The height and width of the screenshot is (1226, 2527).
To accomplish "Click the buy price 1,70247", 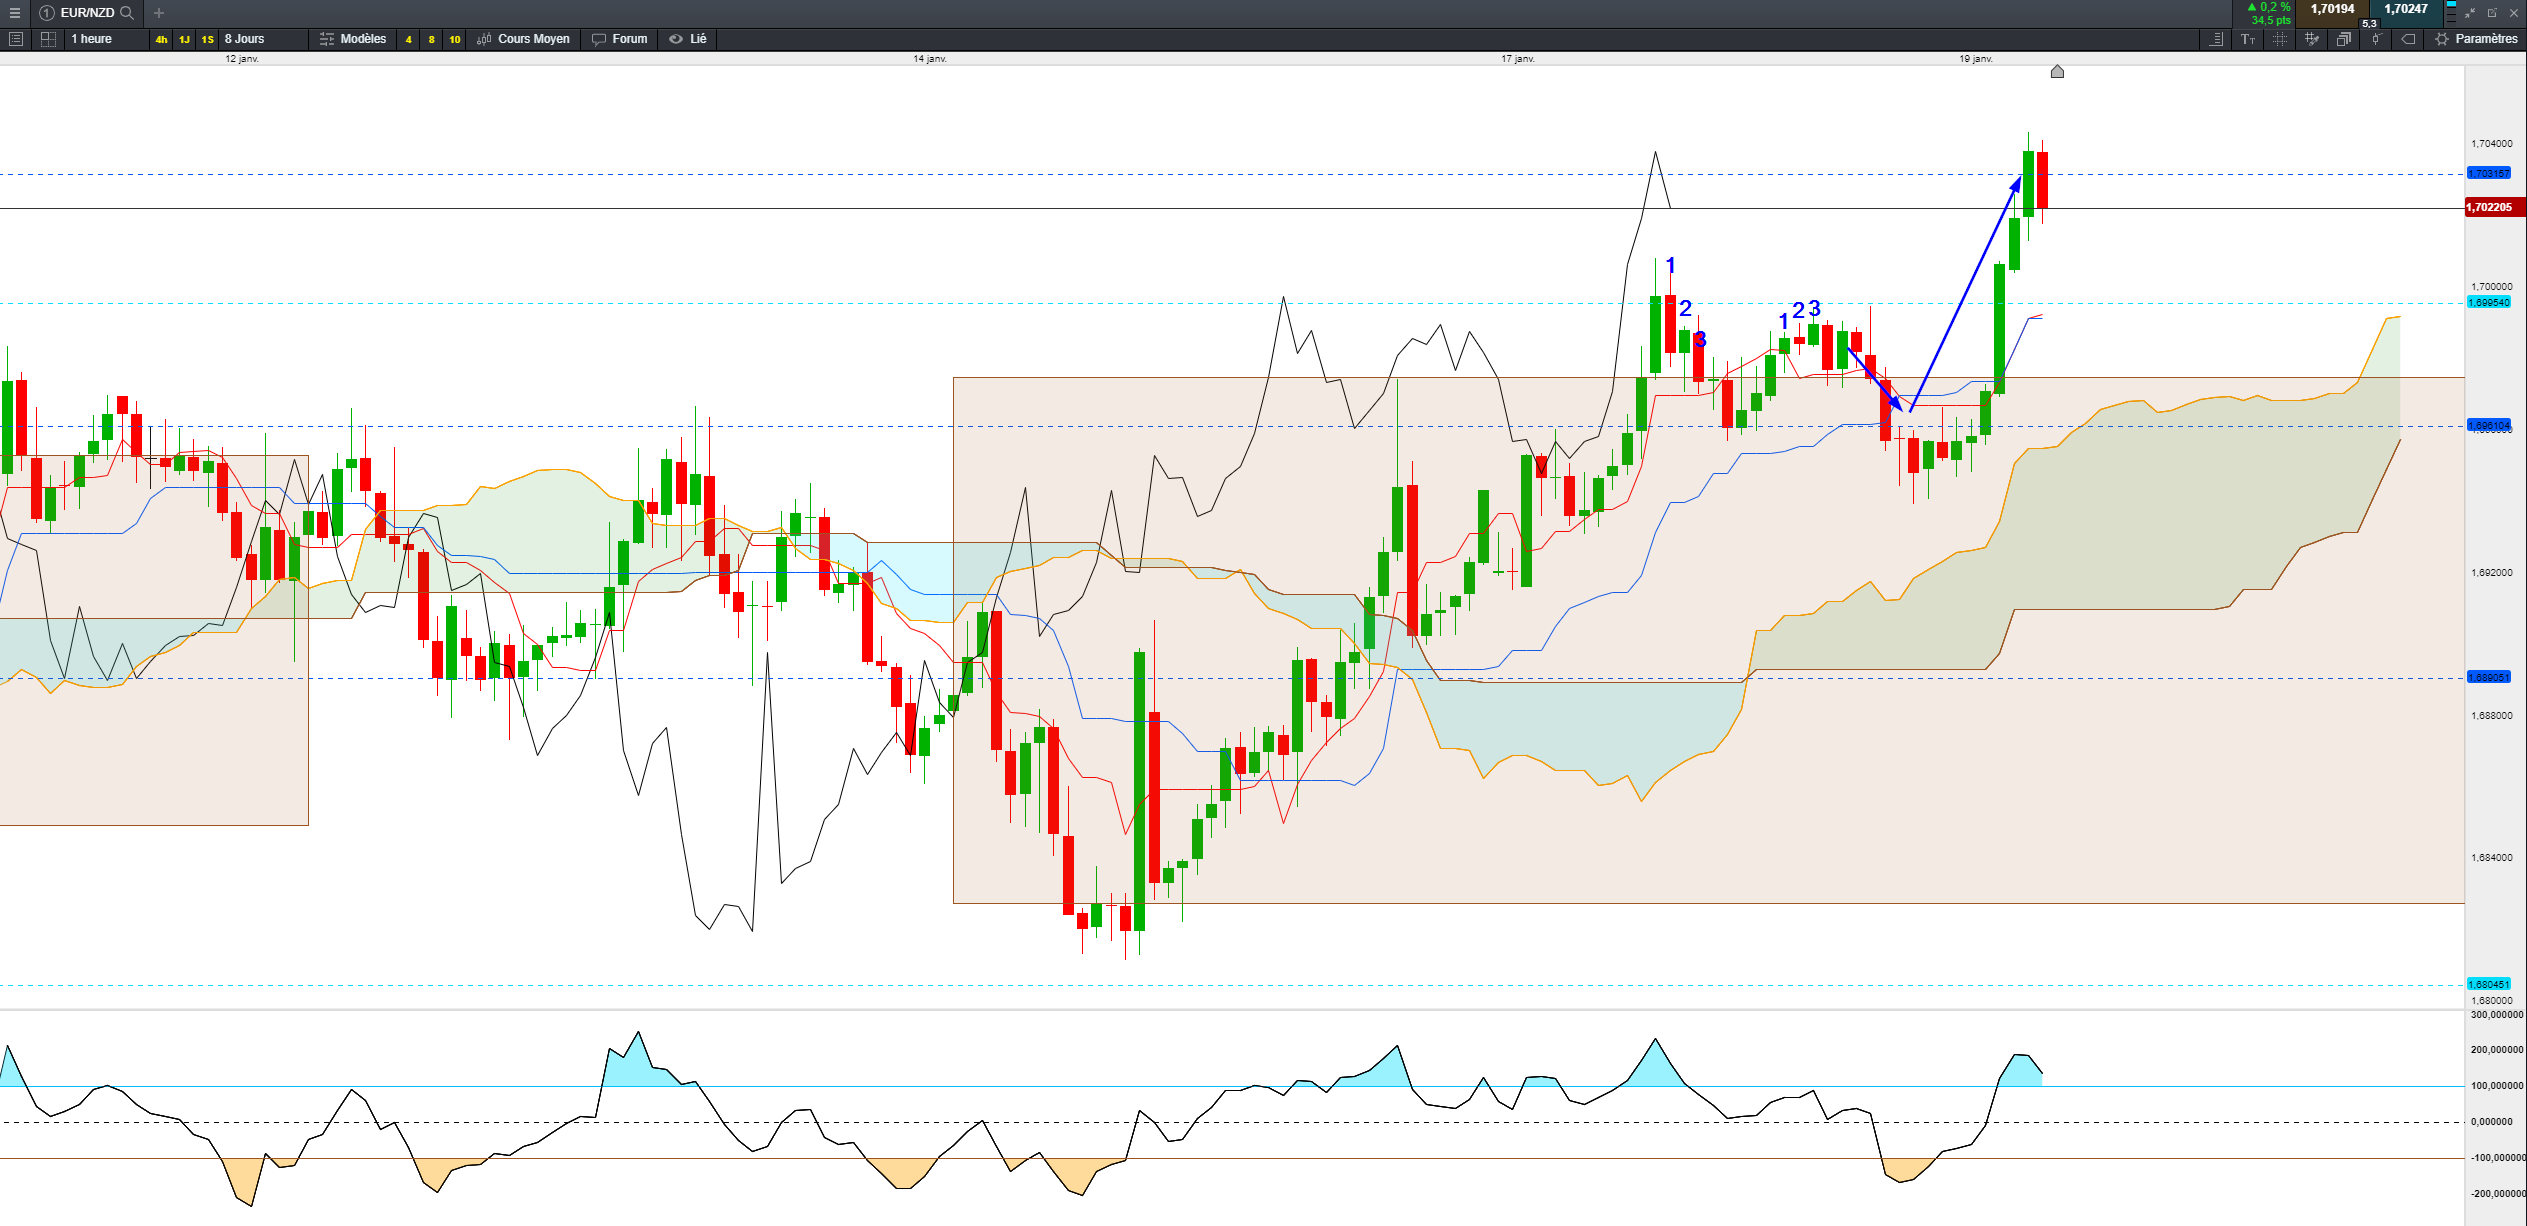I will click(x=2406, y=9).
